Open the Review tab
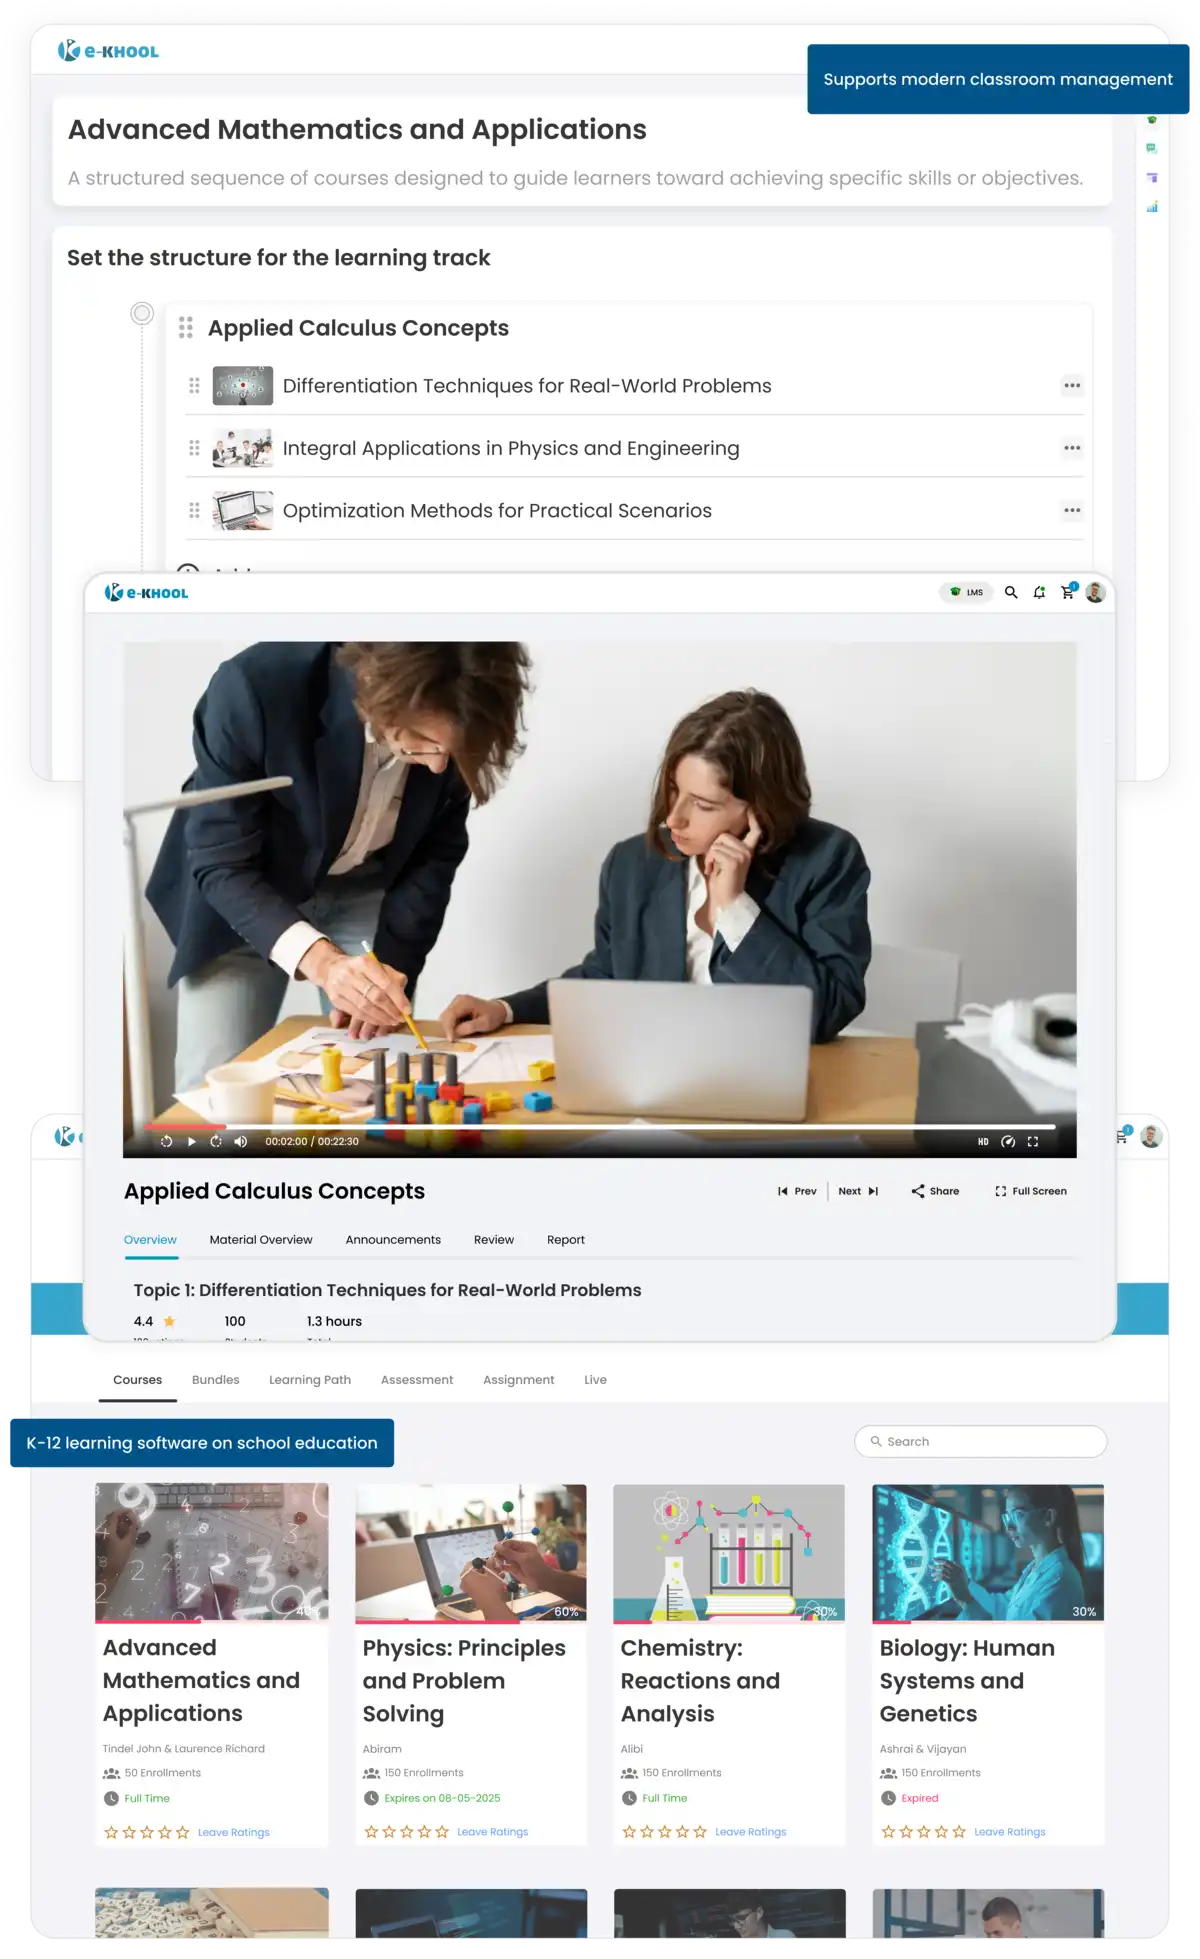This screenshot has height=1959, width=1200. click(494, 1240)
